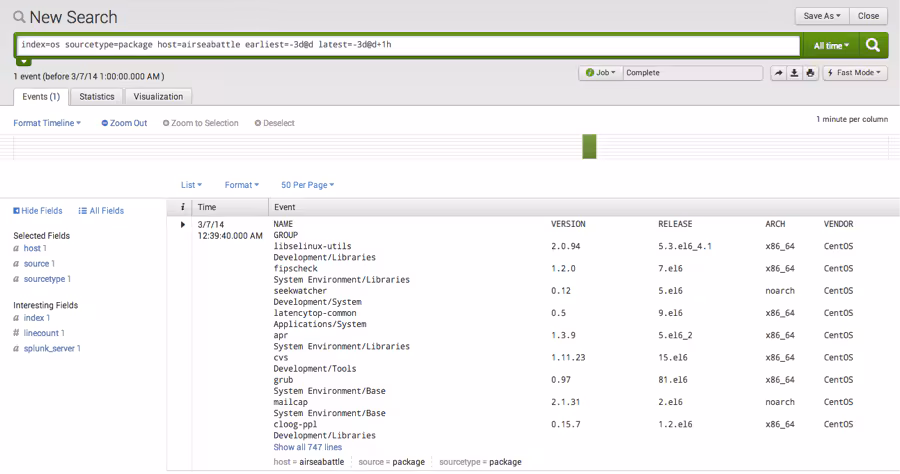The image size is (900, 474).
Task: Select the host field in sidebar
Action: click(31, 248)
